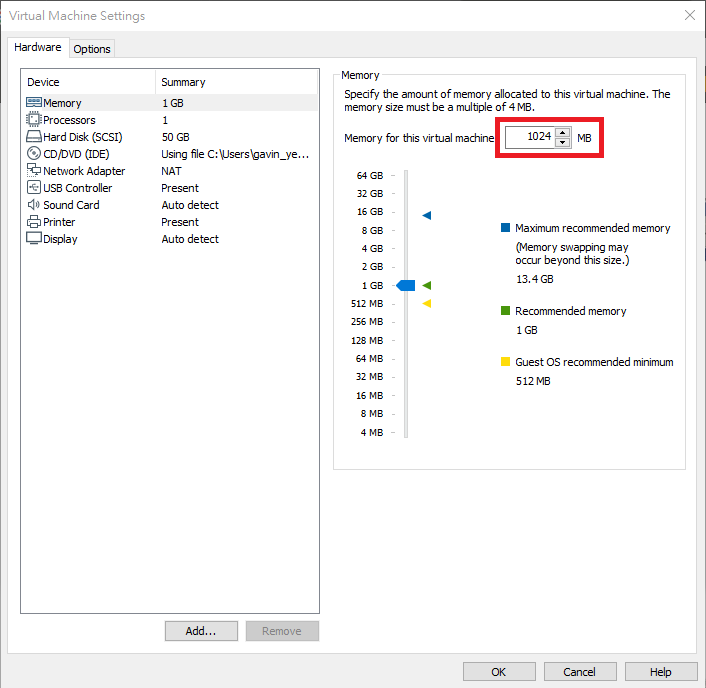This screenshot has width=706, height=688.
Task: Click the memory size input field
Action: coord(530,137)
